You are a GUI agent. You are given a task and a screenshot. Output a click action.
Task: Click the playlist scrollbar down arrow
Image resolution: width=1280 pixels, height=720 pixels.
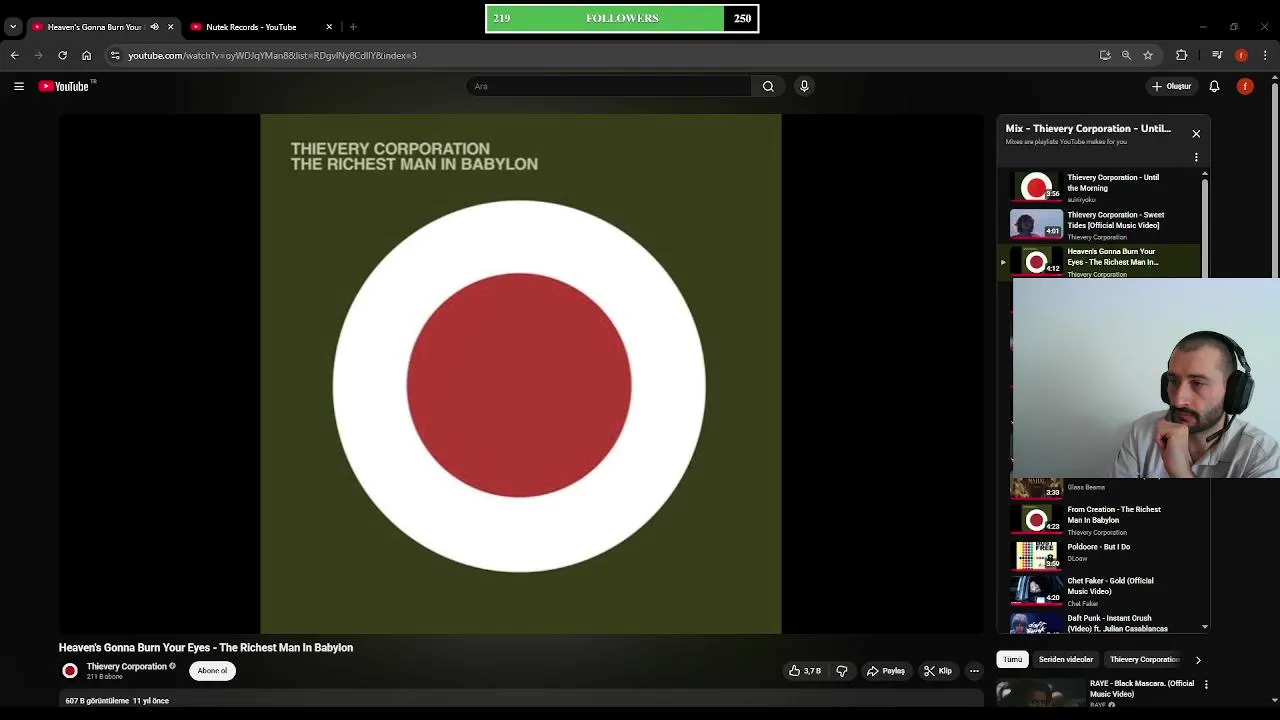pyautogui.click(x=1204, y=627)
